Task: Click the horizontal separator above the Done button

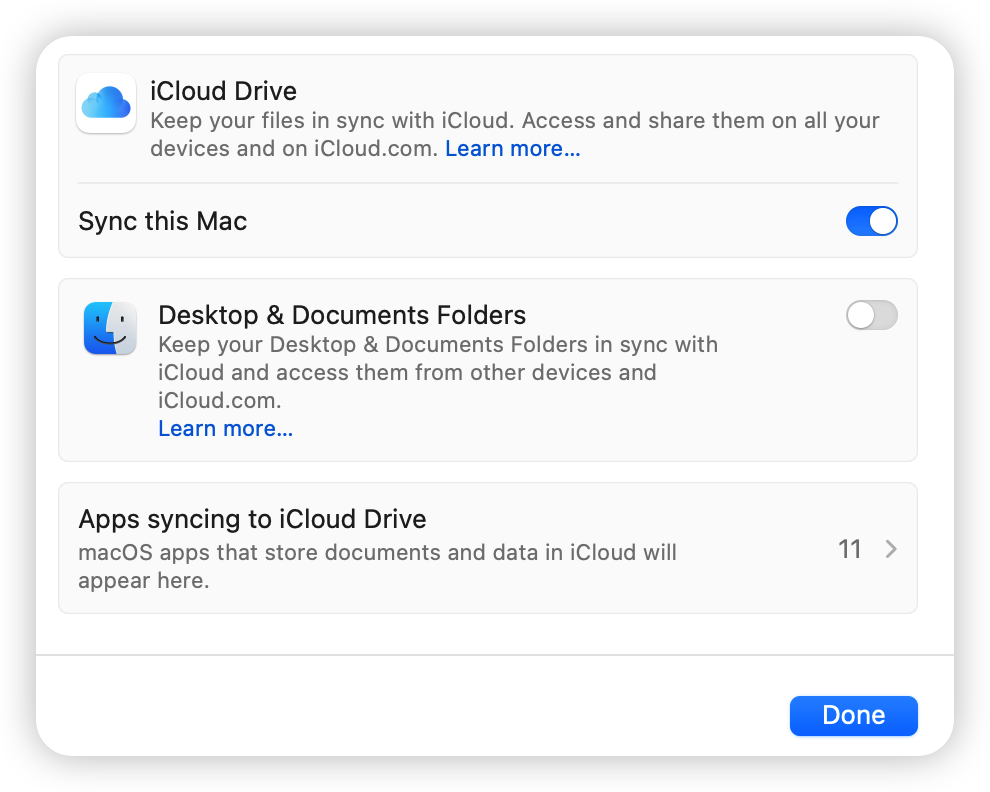Action: point(494,655)
